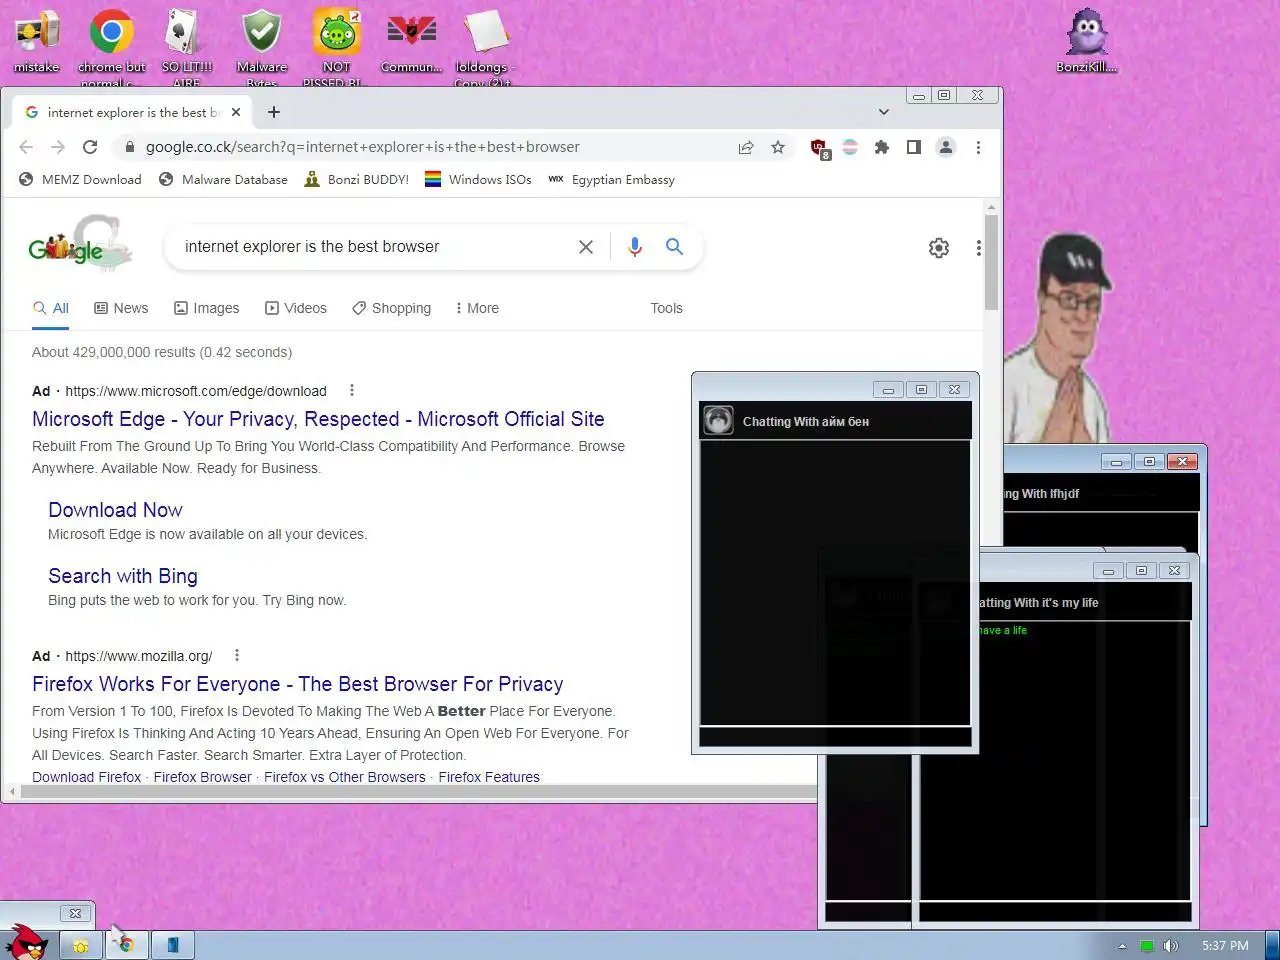Viewport: 1280px width, 960px height.
Task: Open Chrome's tab search chevron
Action: coord(884,112)
